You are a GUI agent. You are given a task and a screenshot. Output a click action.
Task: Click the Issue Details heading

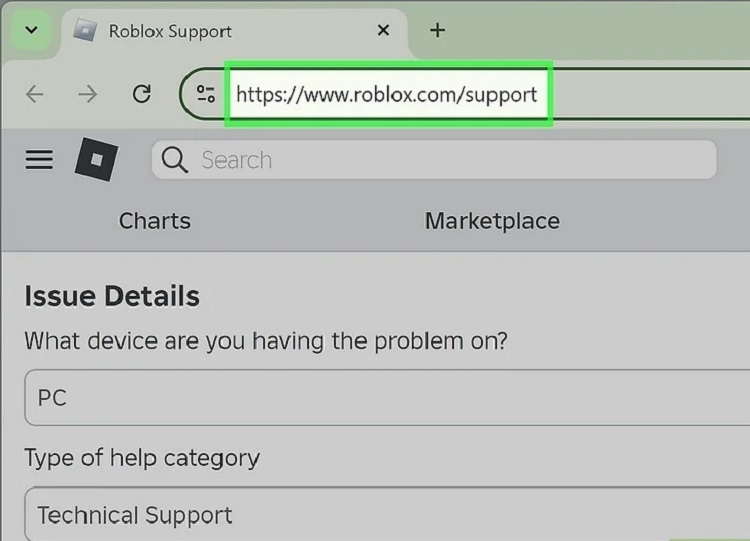[x=112, y=296]
